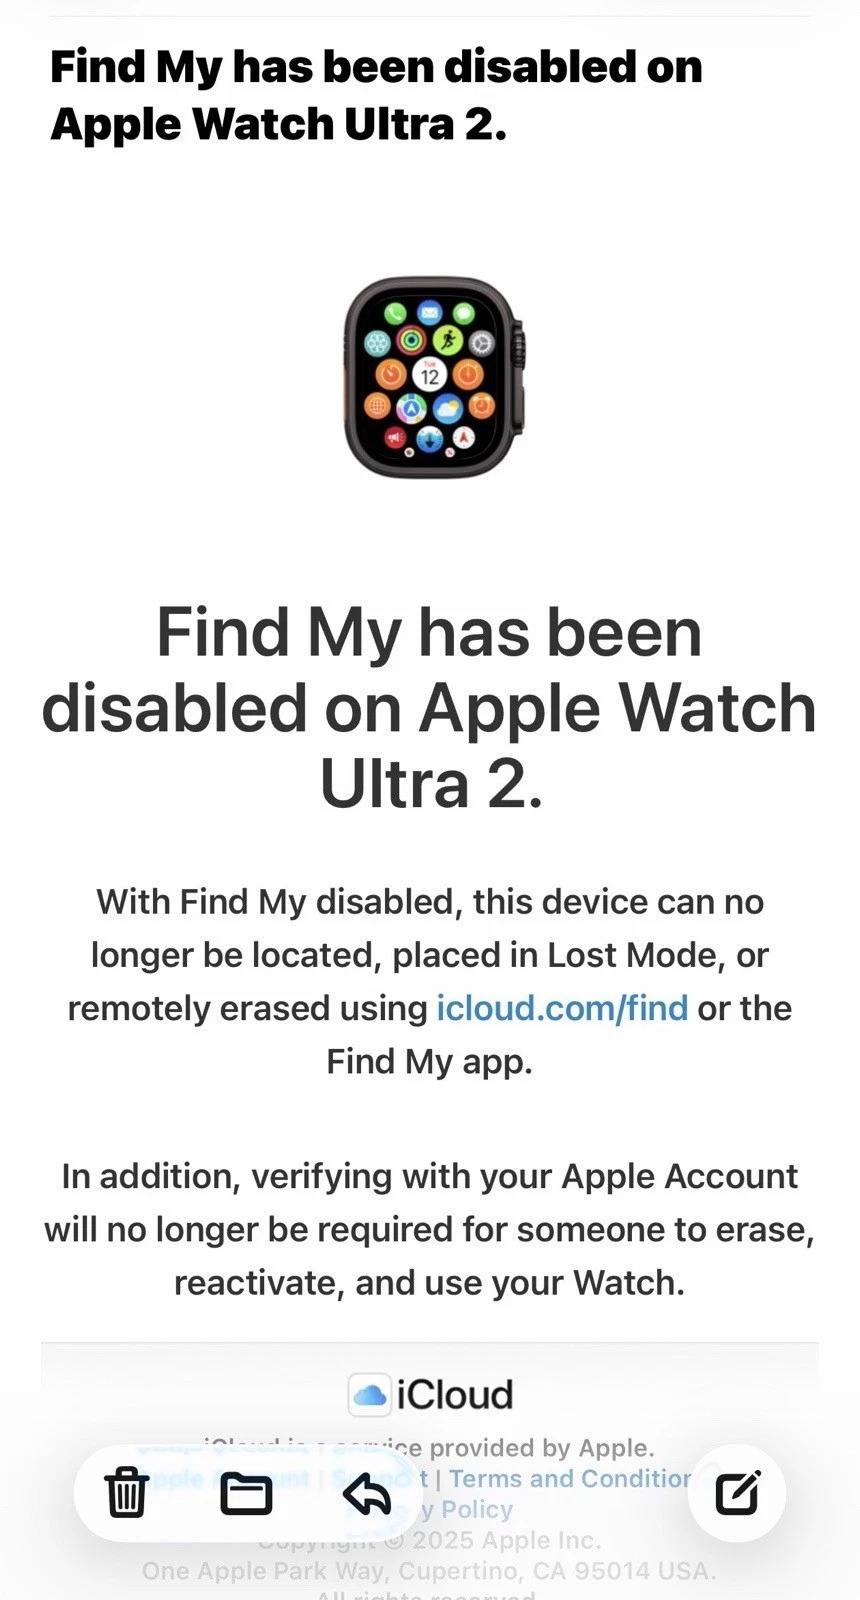The image size is (860, 1600).
Task: Tap the bold email subject line at top
Action: tap(376, 95)
